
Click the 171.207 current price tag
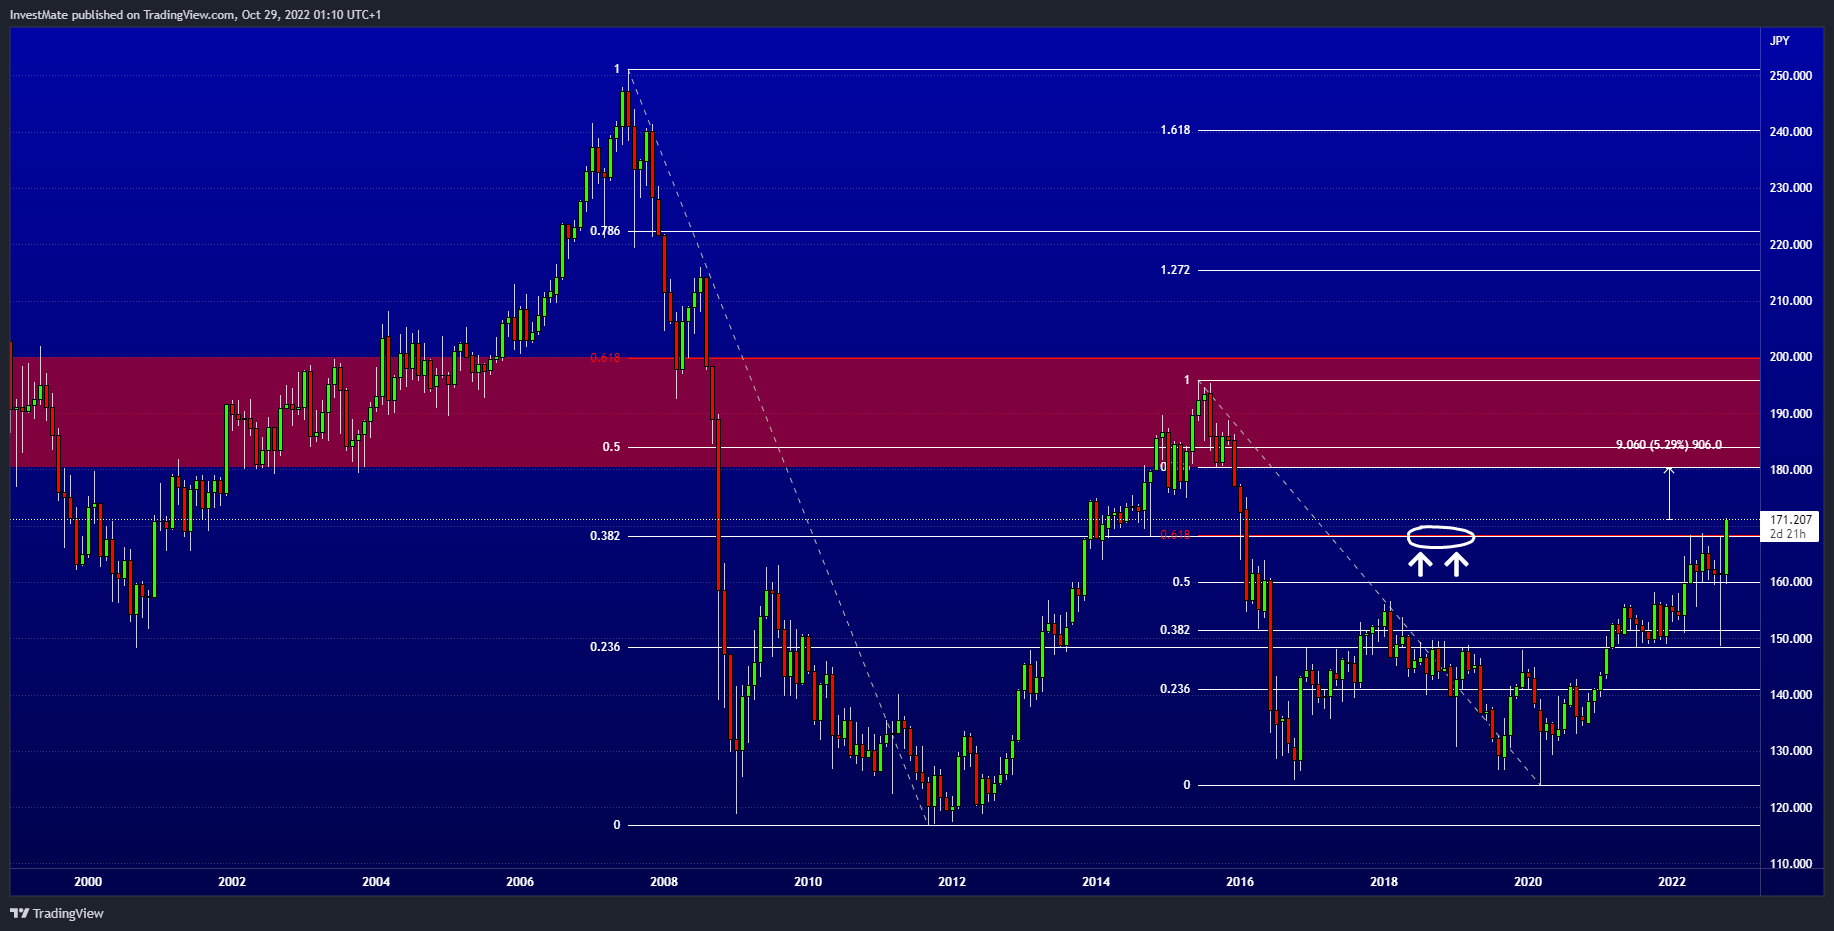click(x=1790, y=520)
